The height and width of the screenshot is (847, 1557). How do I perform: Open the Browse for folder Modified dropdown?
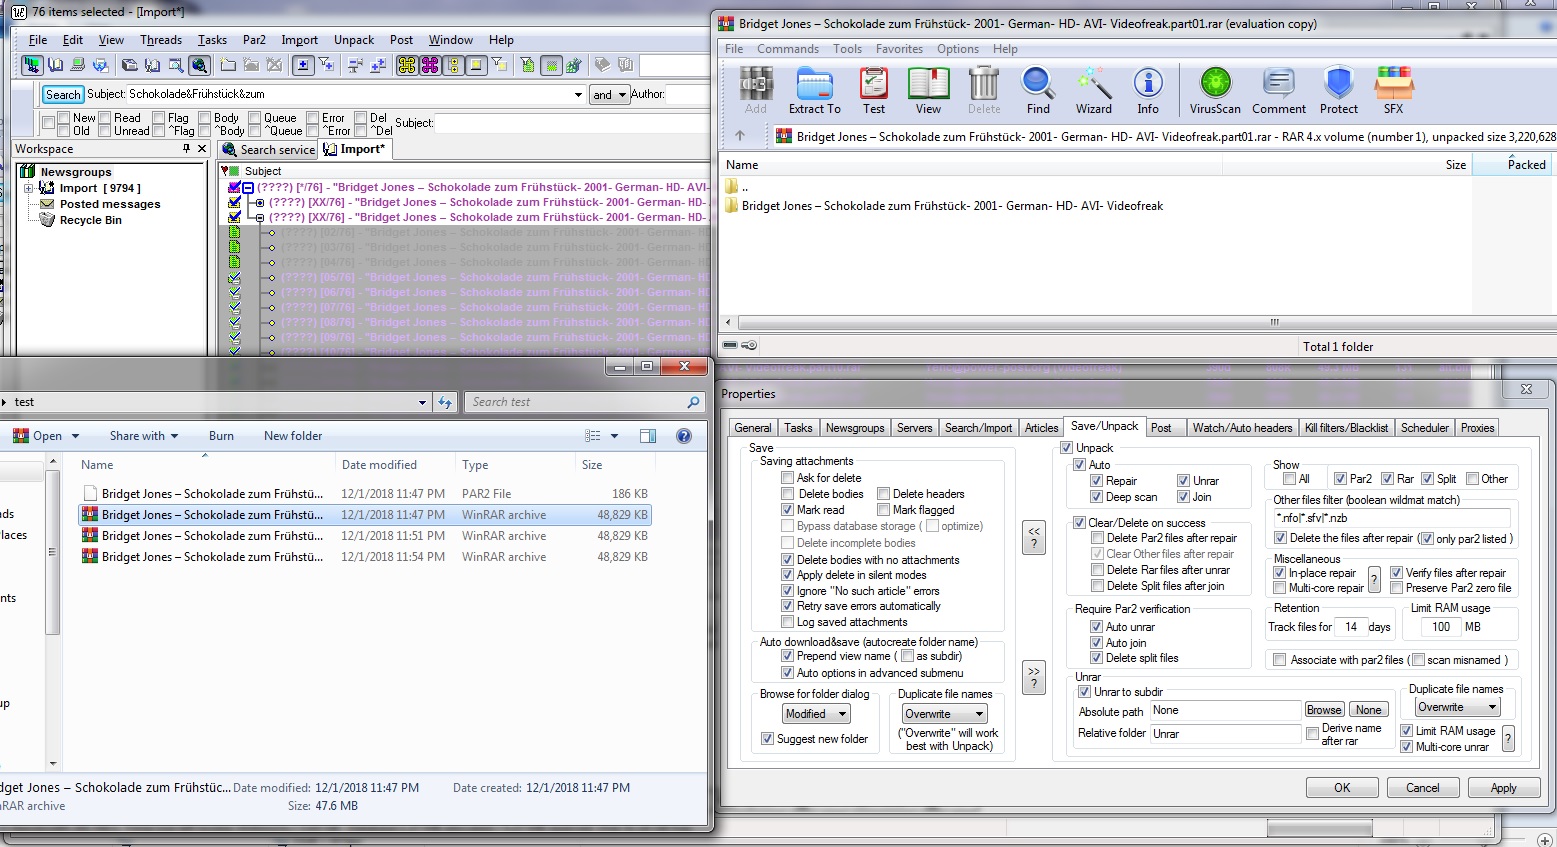click(816, 714)
